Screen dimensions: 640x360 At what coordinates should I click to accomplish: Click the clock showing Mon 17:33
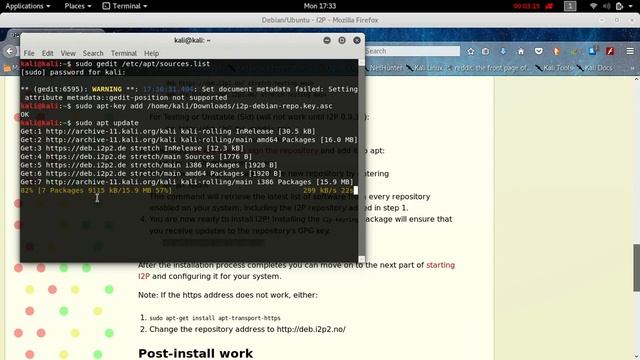coord(320,6)
